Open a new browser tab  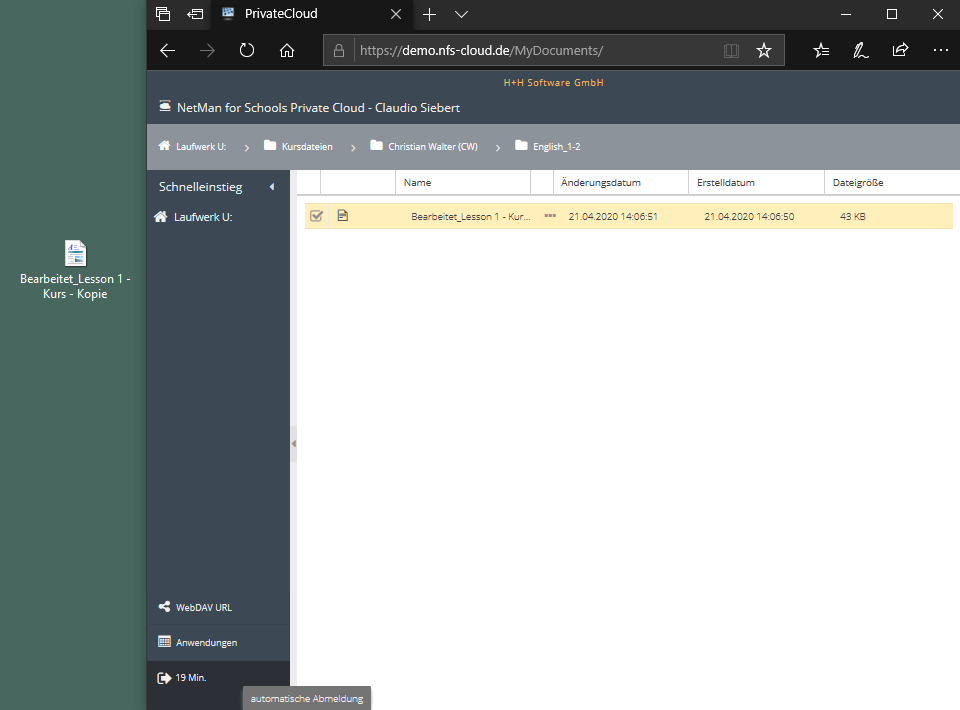[430, 14]
